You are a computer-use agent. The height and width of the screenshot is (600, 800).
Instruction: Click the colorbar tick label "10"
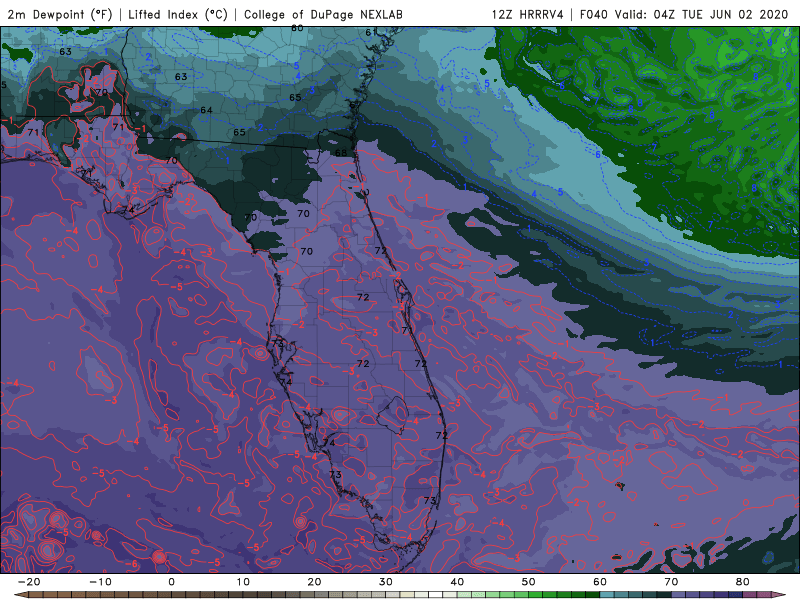(243, 582)
